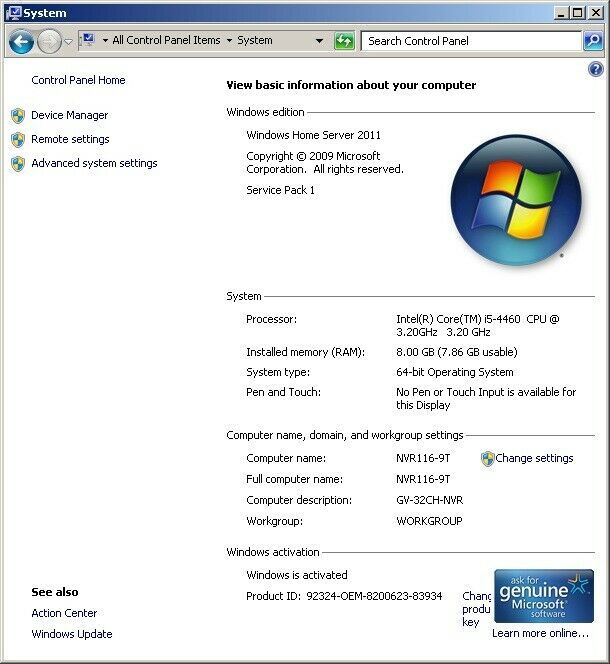Close the System window
Screen dimensions: 610x664
(x=596, y=13)
